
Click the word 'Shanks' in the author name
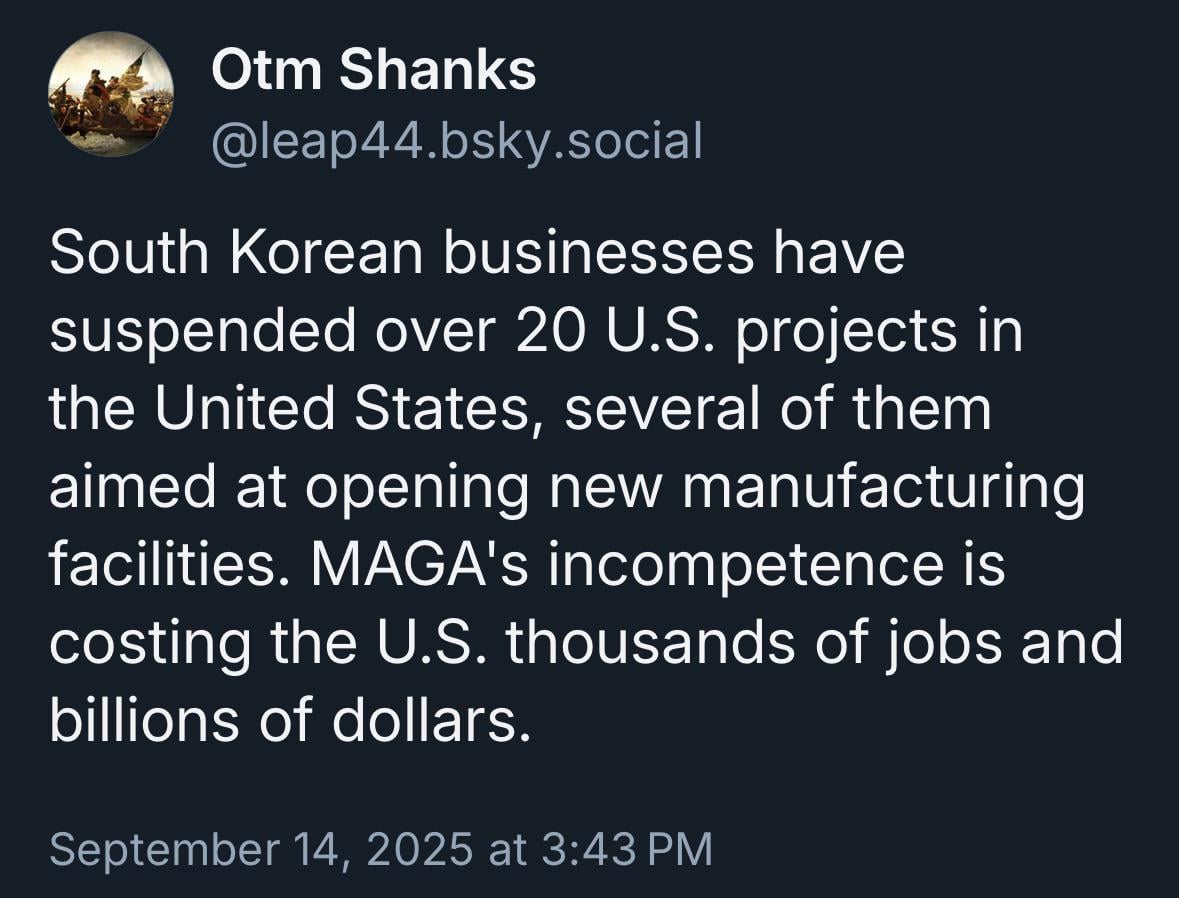[x=438, y=70]
